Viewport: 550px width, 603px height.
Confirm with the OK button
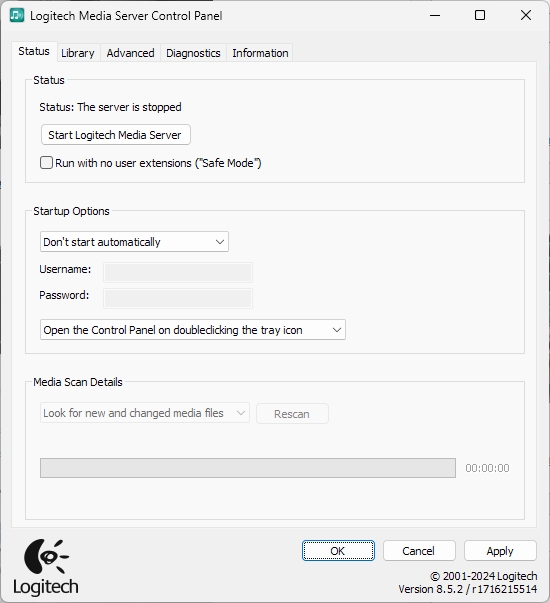coord(338,551)
